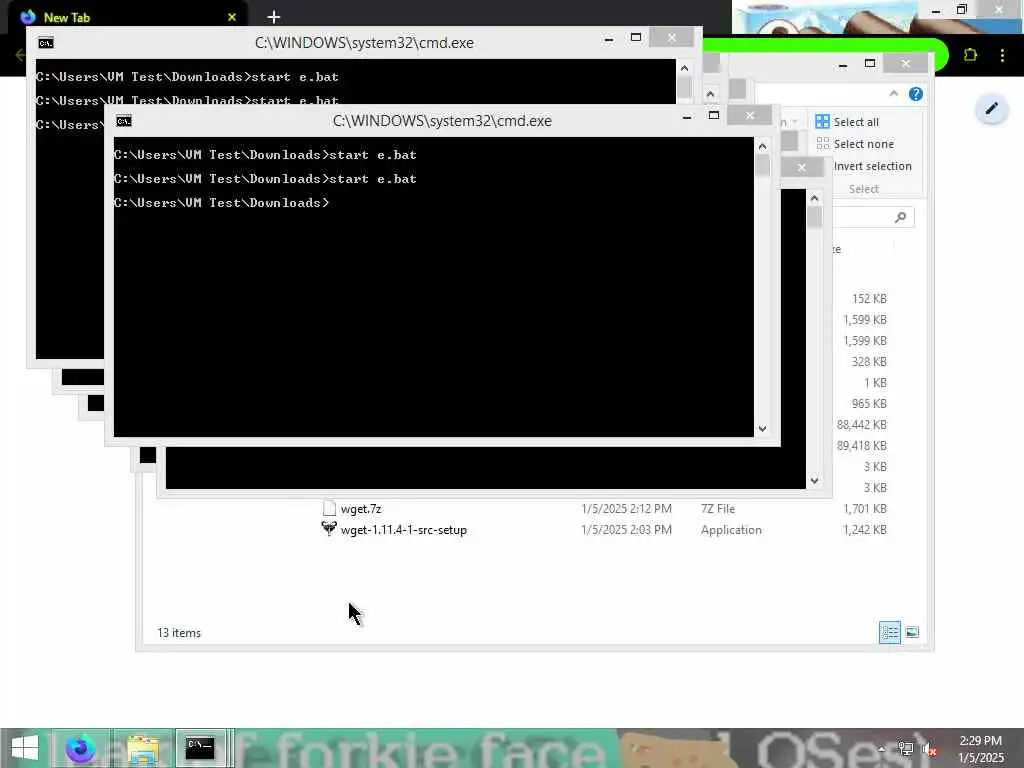Select the wget.7z file
The width and height of the screenshot is (1024, 768).
pyautogui.click(x=360, y=509)
